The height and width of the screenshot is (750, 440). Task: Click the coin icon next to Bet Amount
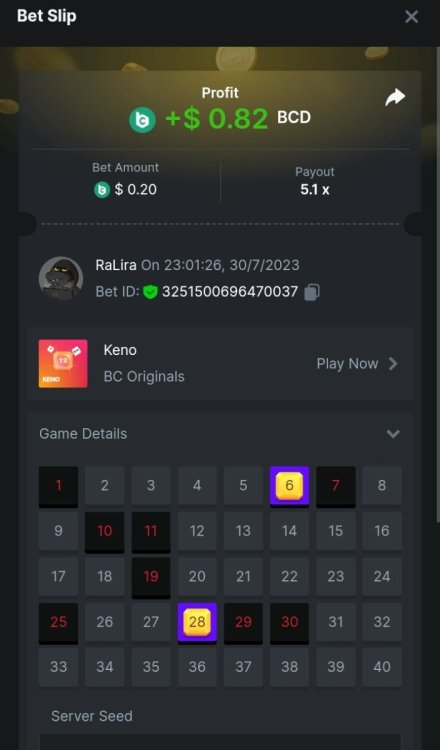[x=101, y=190]
